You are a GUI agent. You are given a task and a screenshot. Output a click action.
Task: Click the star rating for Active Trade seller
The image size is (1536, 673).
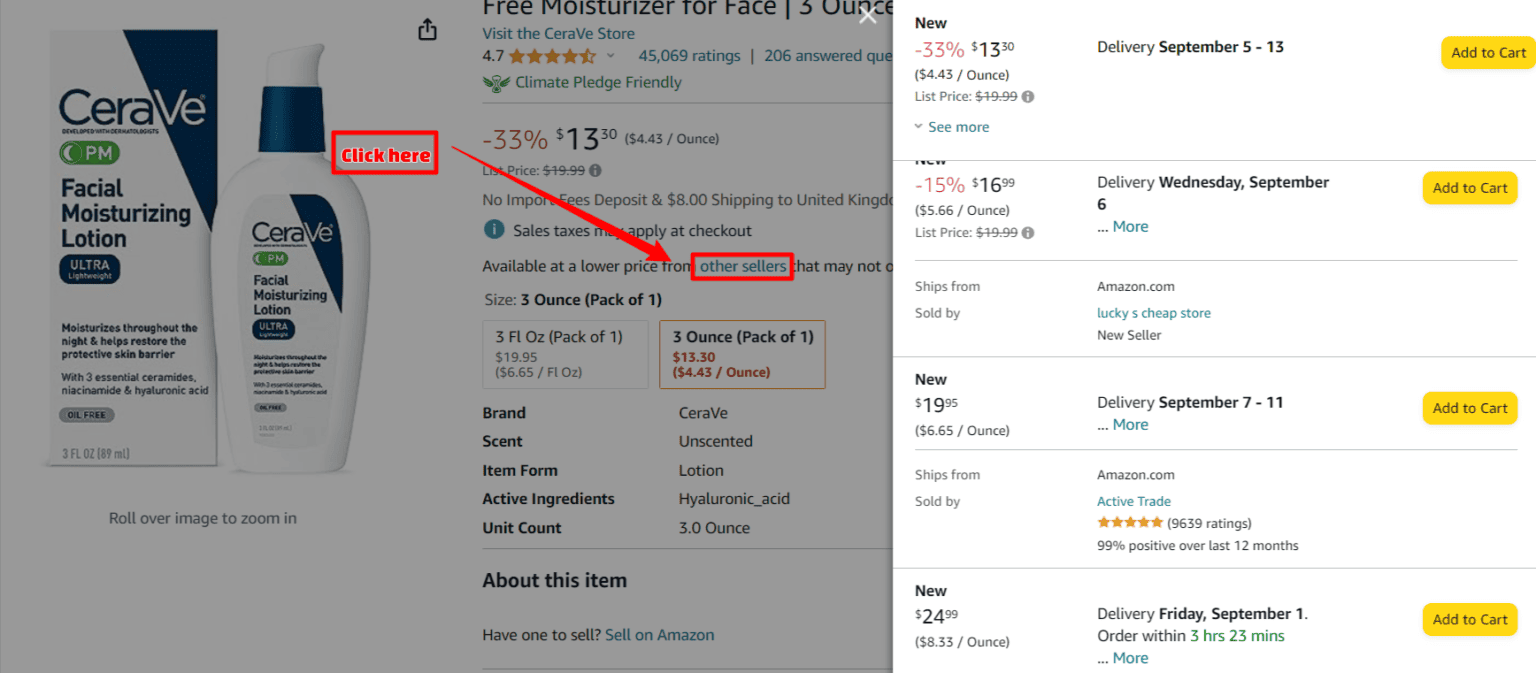coord(1129,523)
